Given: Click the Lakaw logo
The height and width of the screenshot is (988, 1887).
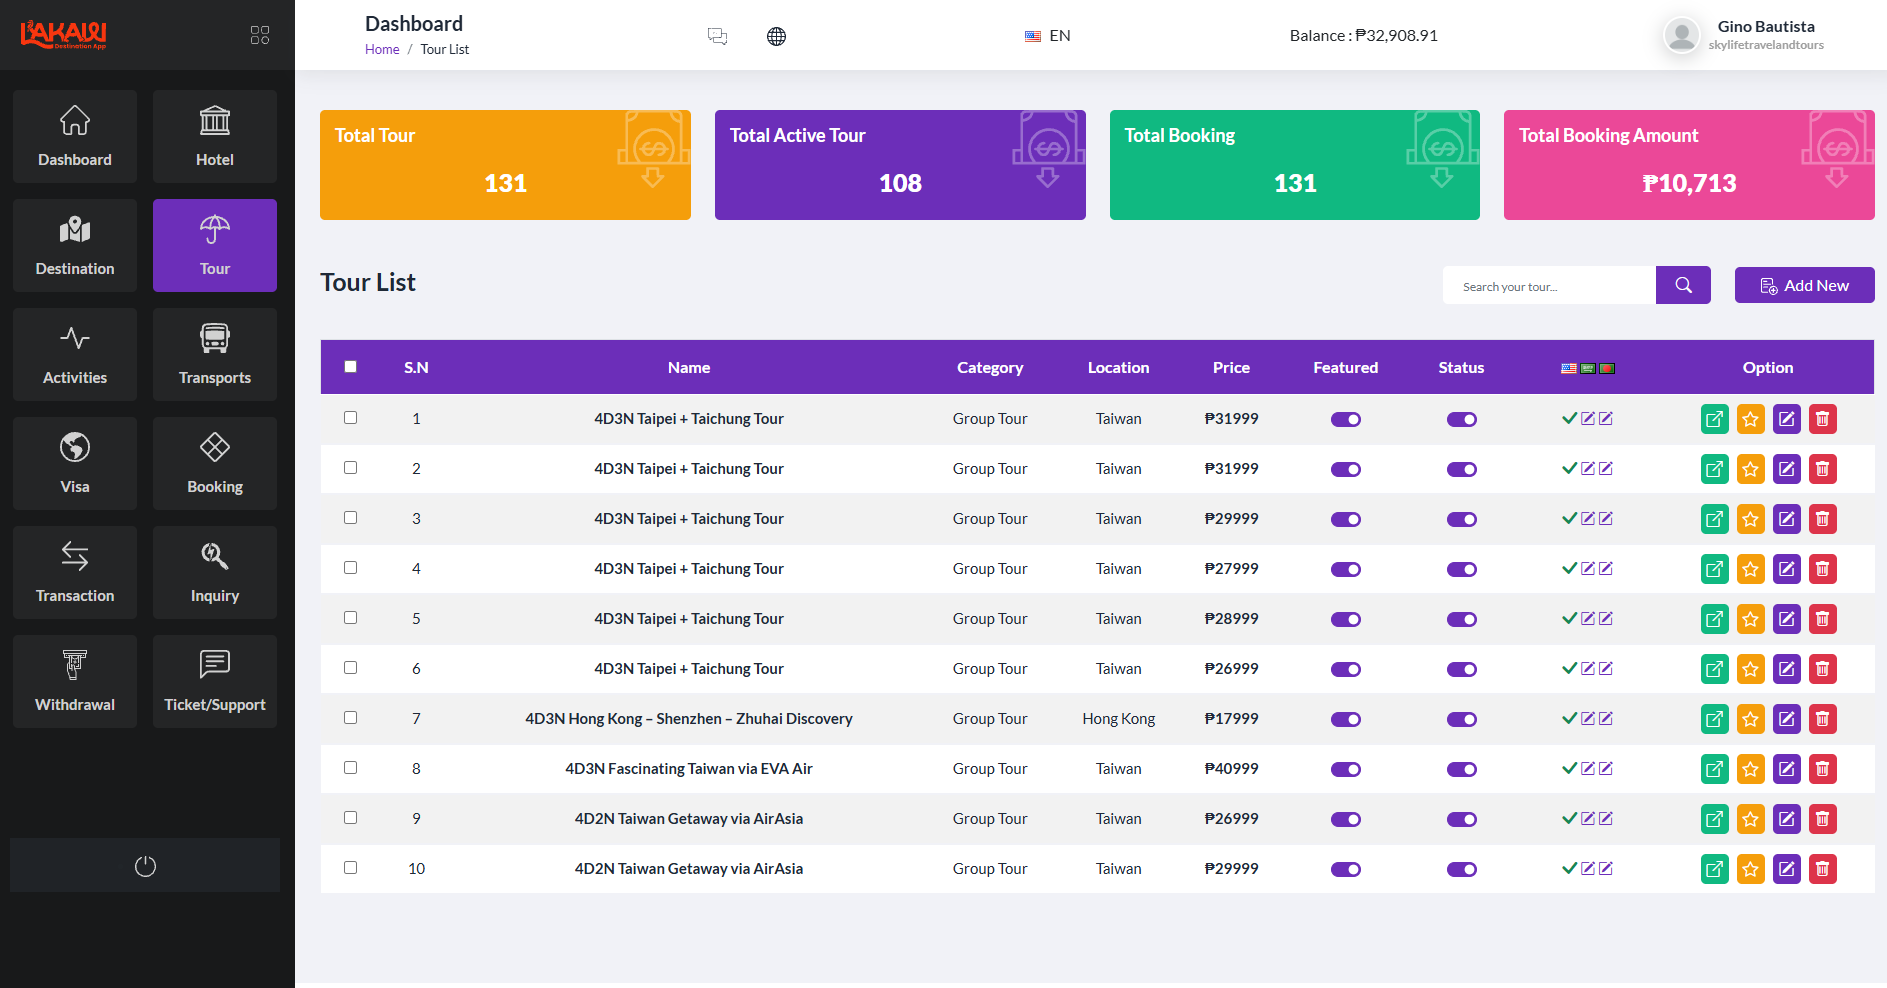Looking at the screenshot, I should tap(64, 34).
